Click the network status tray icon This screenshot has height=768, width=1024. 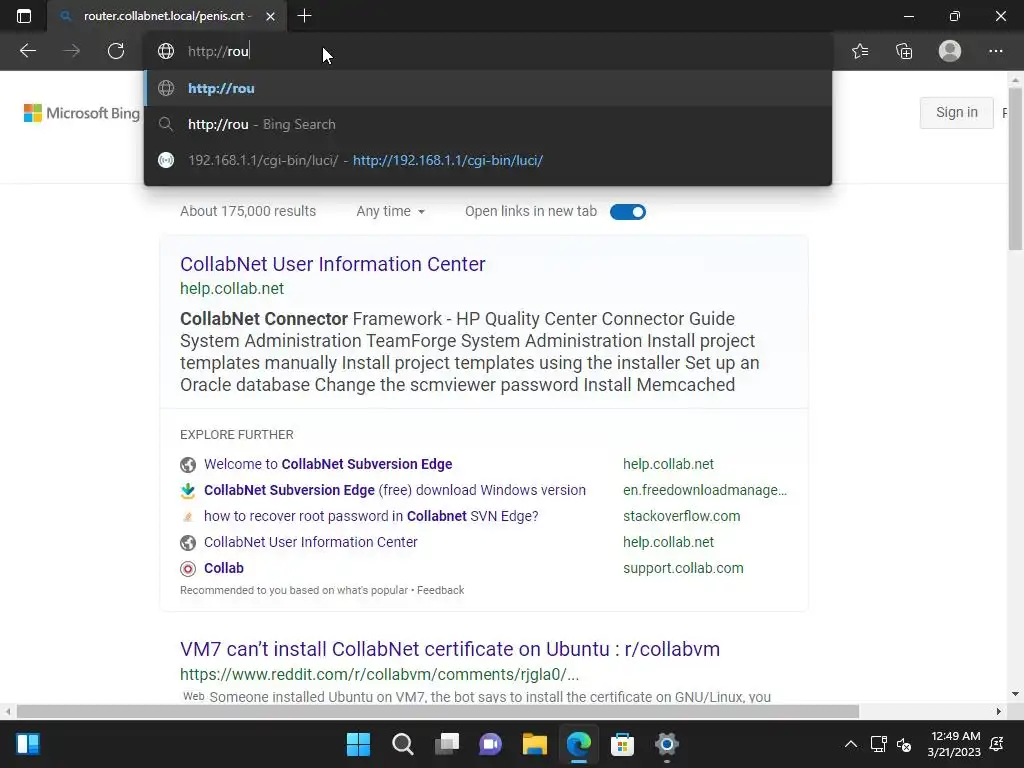pyautogui.click(x=878, y=744)
